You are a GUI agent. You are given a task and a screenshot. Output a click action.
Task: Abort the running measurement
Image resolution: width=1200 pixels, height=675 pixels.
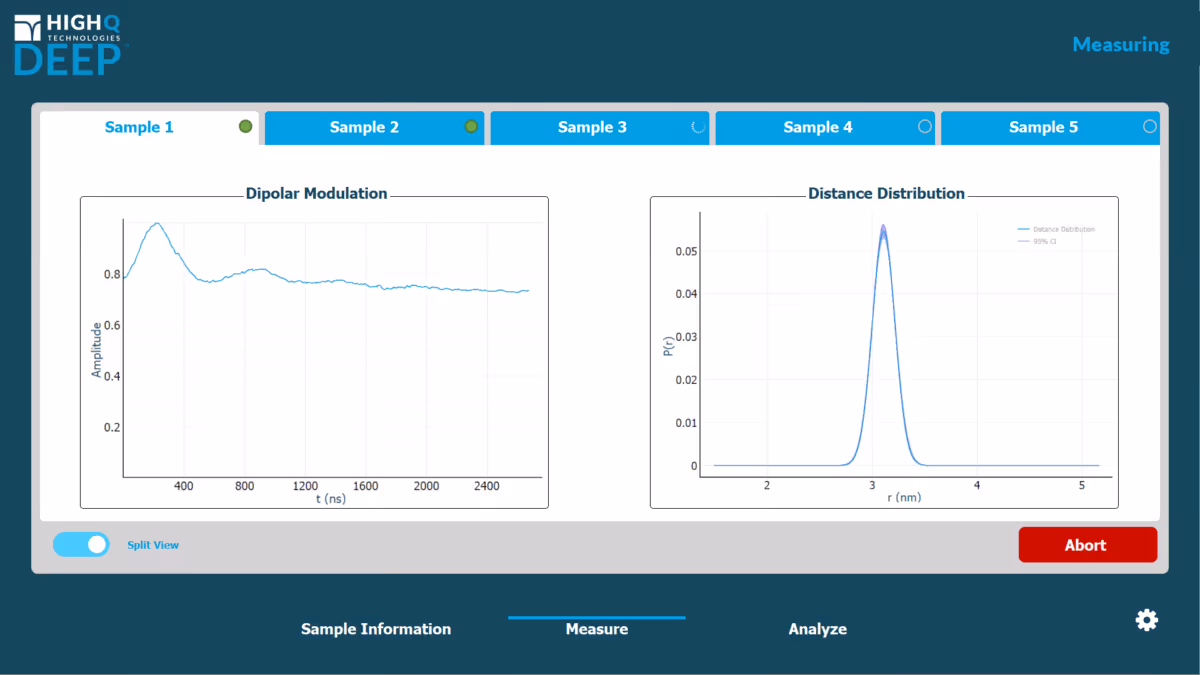1087,545
